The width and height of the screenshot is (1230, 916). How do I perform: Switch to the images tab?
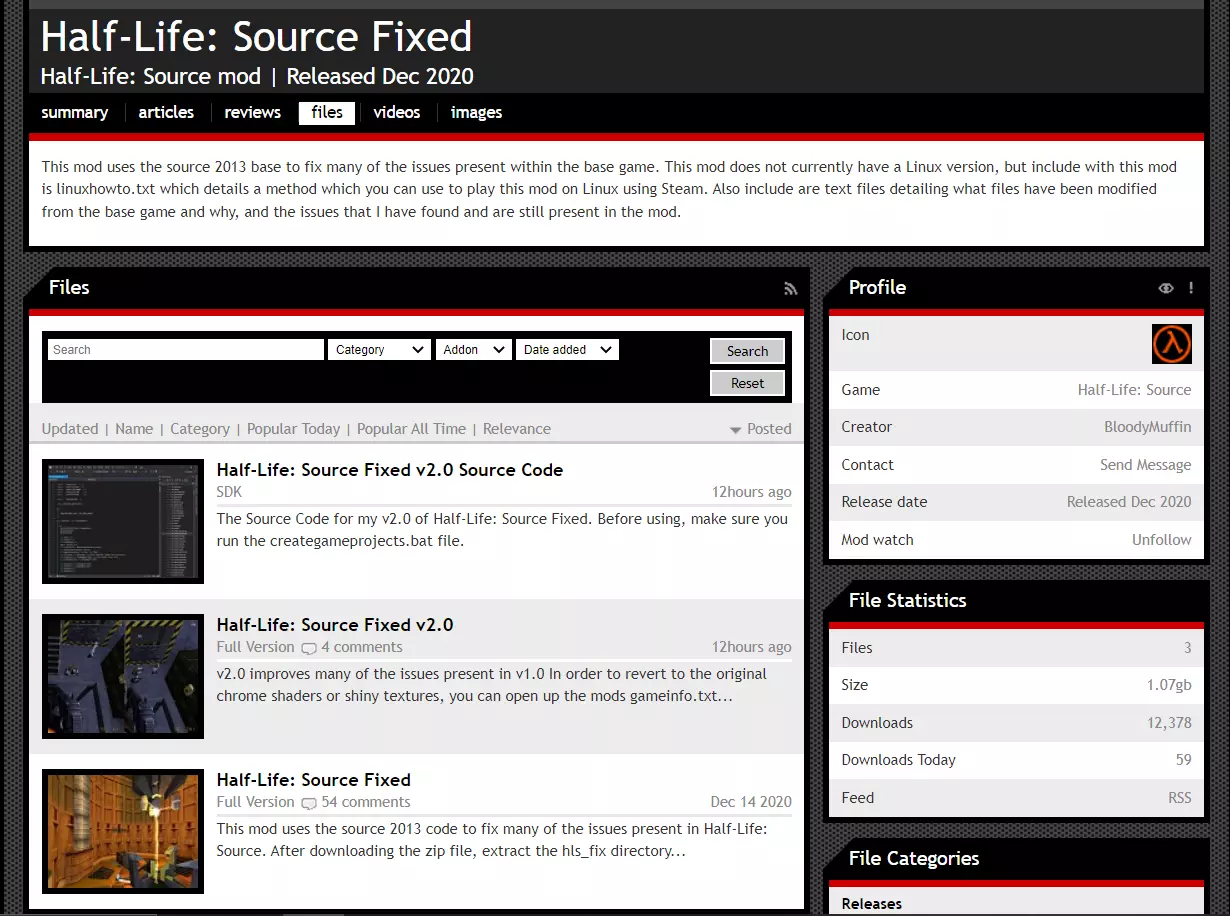coord(476,112)
